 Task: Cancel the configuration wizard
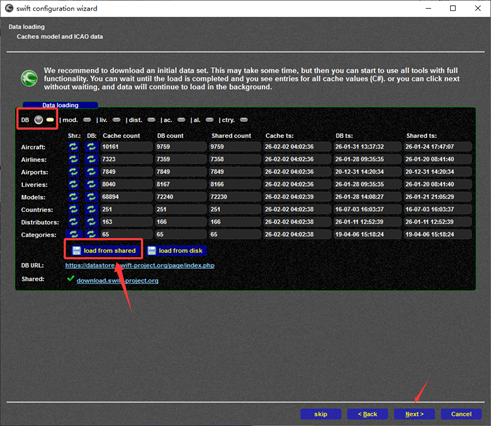pos(461,414)
